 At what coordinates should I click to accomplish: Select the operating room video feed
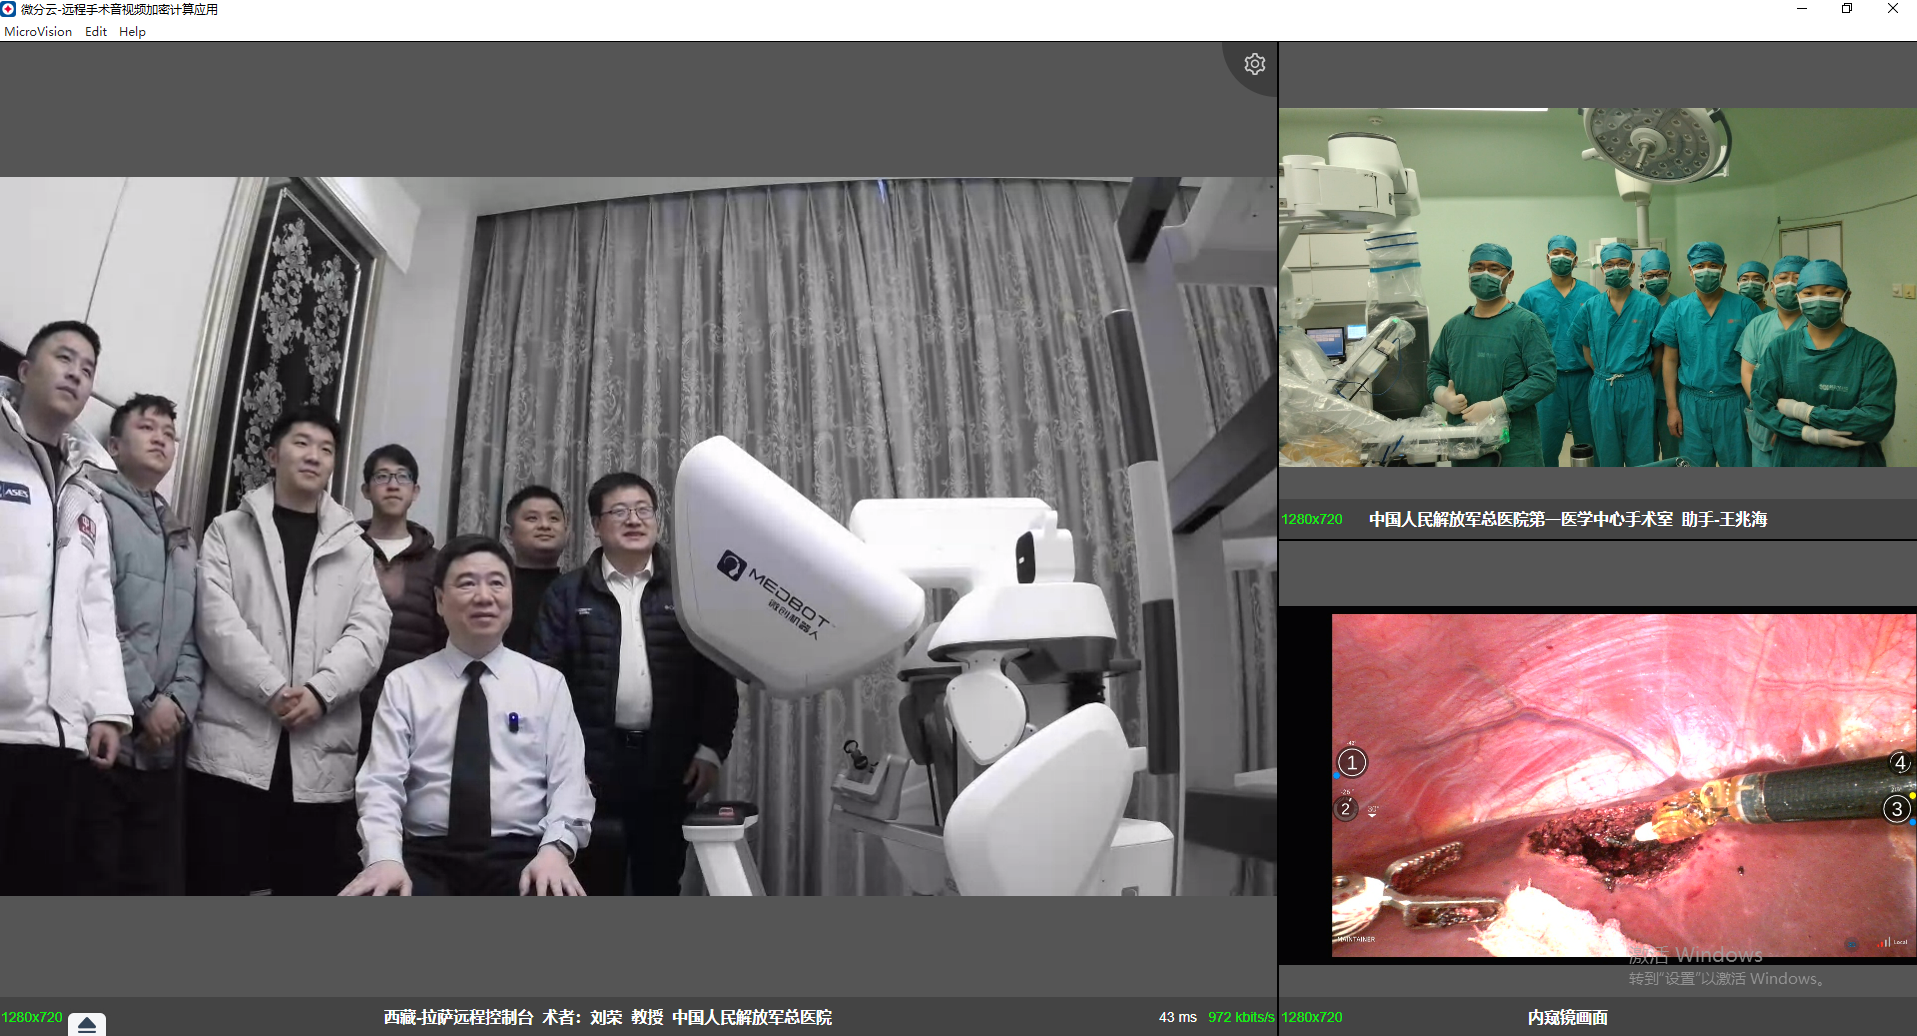[1597, 287]
